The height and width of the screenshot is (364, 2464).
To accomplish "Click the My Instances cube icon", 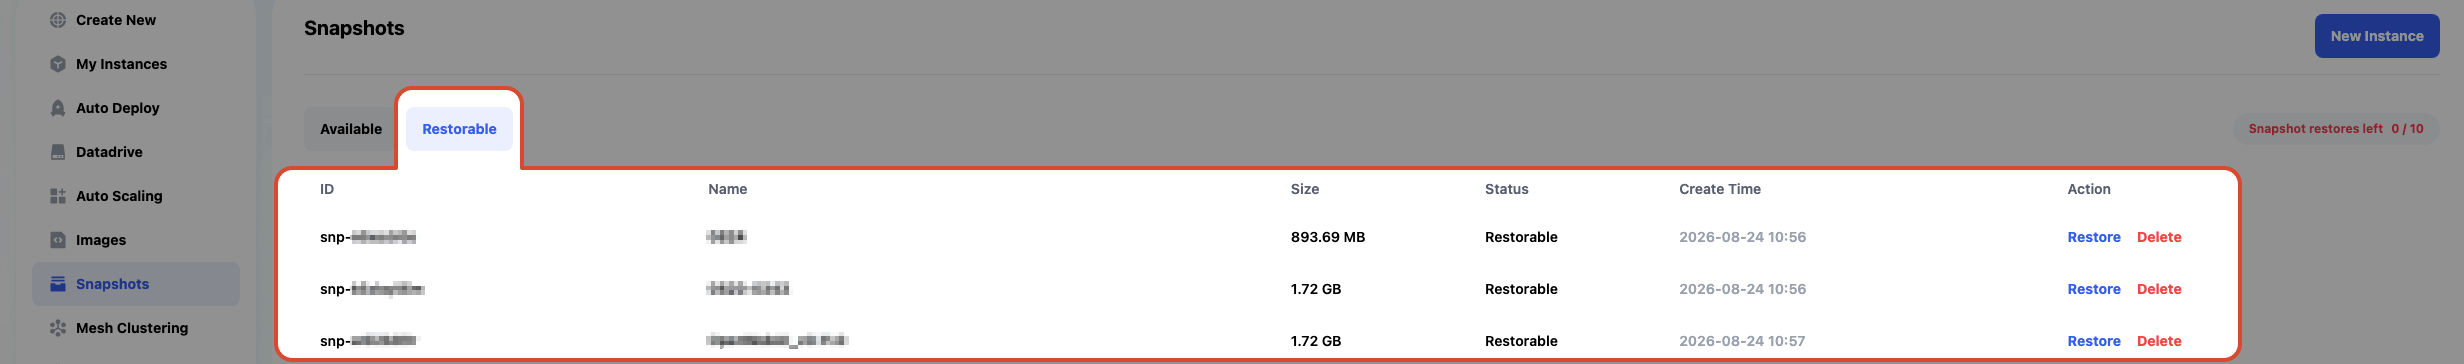I will (x=58, y=64).
